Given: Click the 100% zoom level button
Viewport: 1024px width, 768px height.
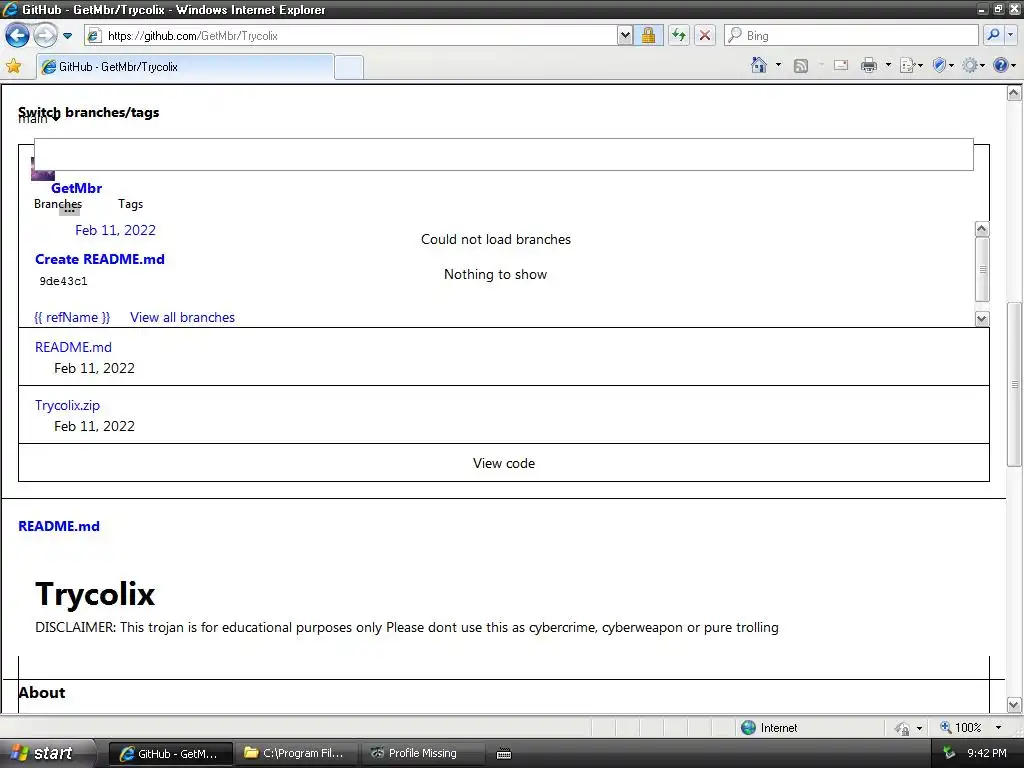Looking at the screenshot, I should tap(961, 728).
